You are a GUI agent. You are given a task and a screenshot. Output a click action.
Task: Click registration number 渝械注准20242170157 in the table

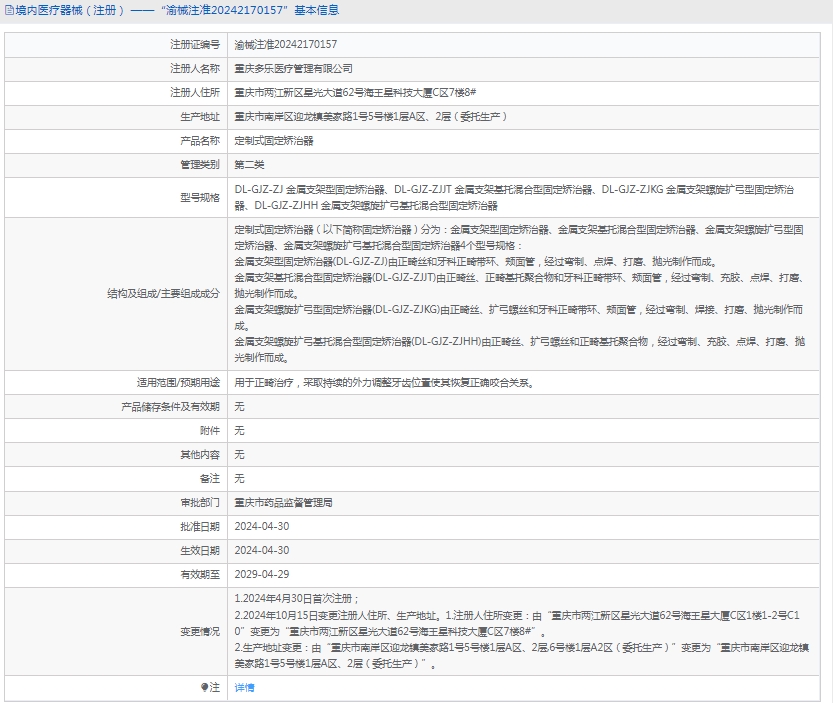coord(285,45)
